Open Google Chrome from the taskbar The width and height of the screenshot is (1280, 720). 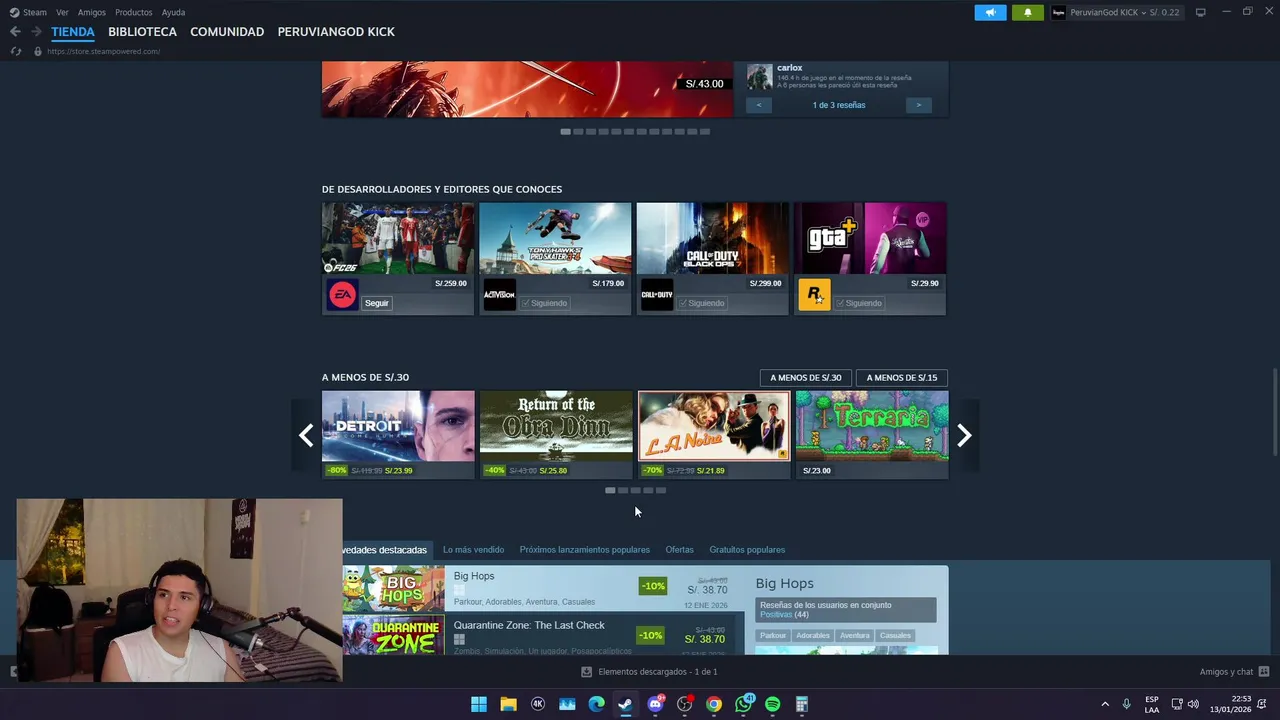(x=713, y=704)
